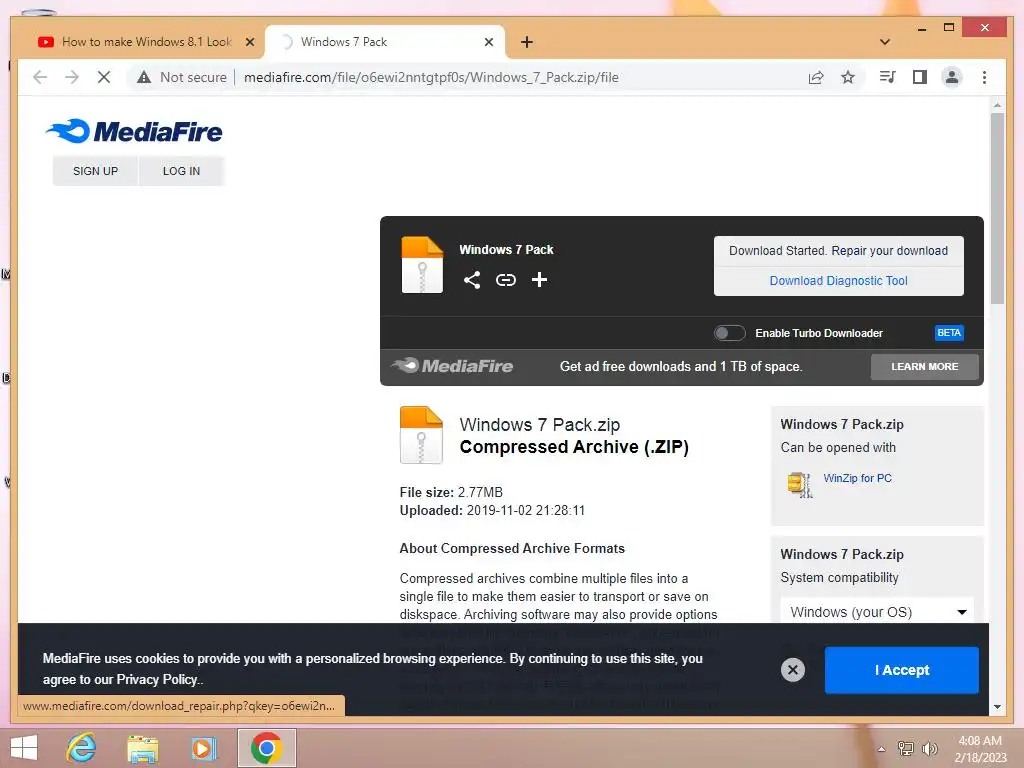Select the Windows 7 Pack tab
This screenshot has width=1024, height=768.
tap(385, 42)
